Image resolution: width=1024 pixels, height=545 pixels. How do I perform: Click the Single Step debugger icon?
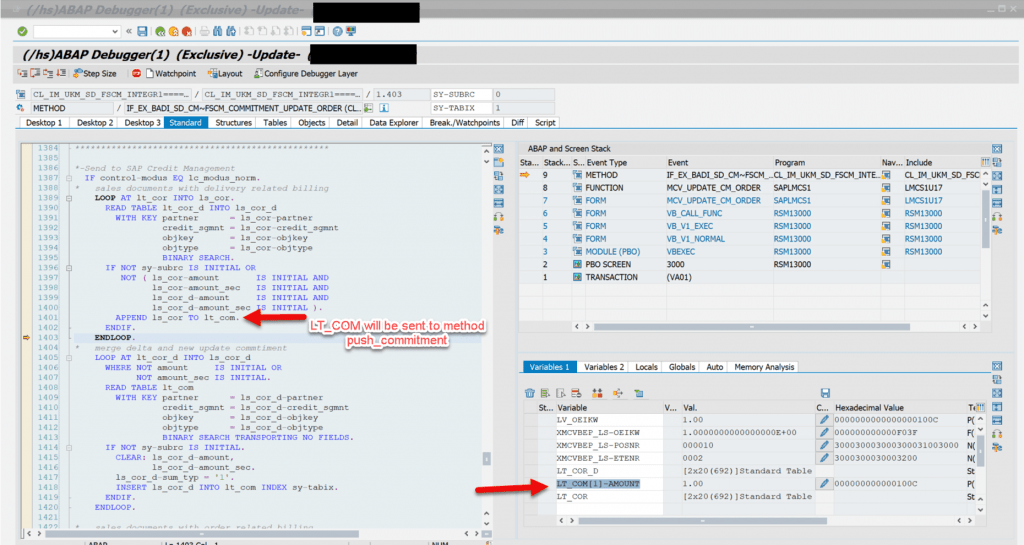22,73
